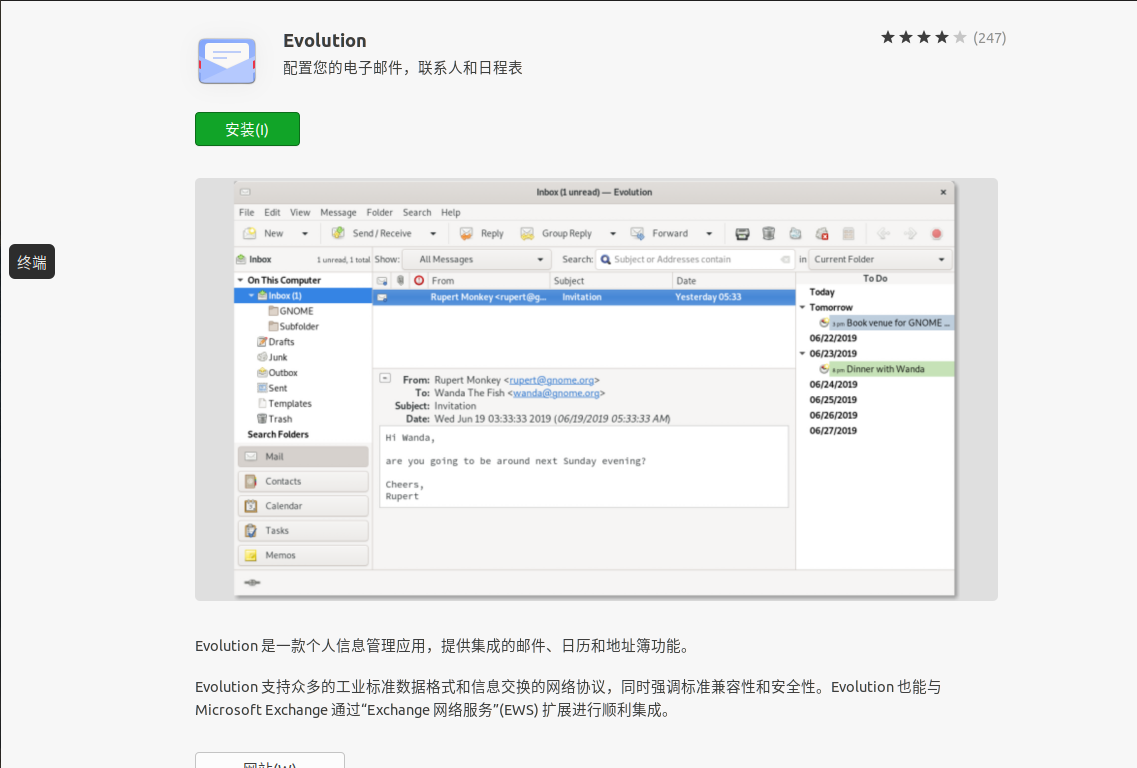Open the Current Folder search scope dropdown

880,260
